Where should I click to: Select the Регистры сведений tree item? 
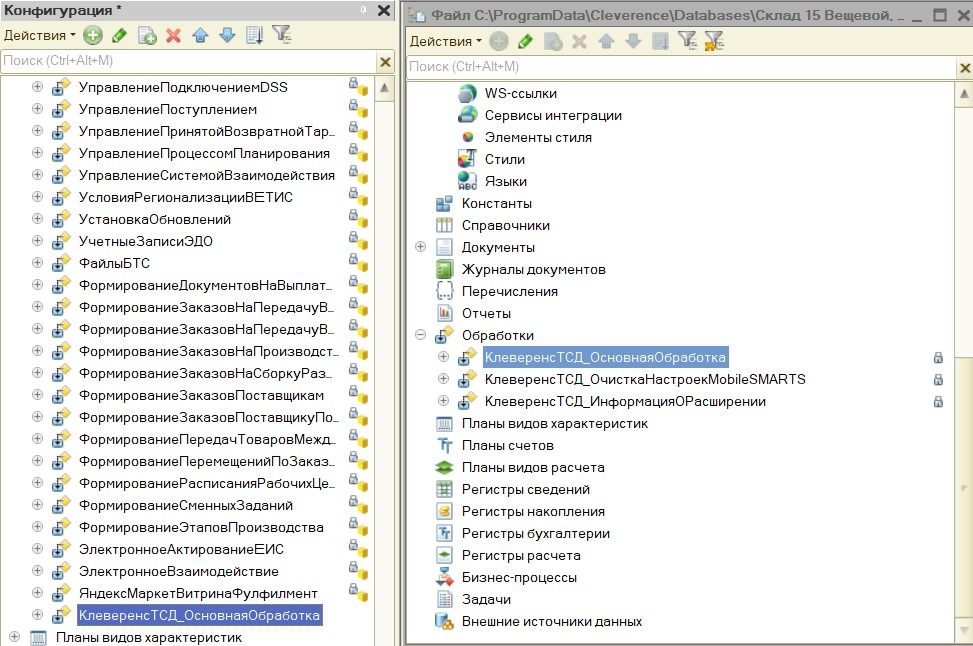526,489
